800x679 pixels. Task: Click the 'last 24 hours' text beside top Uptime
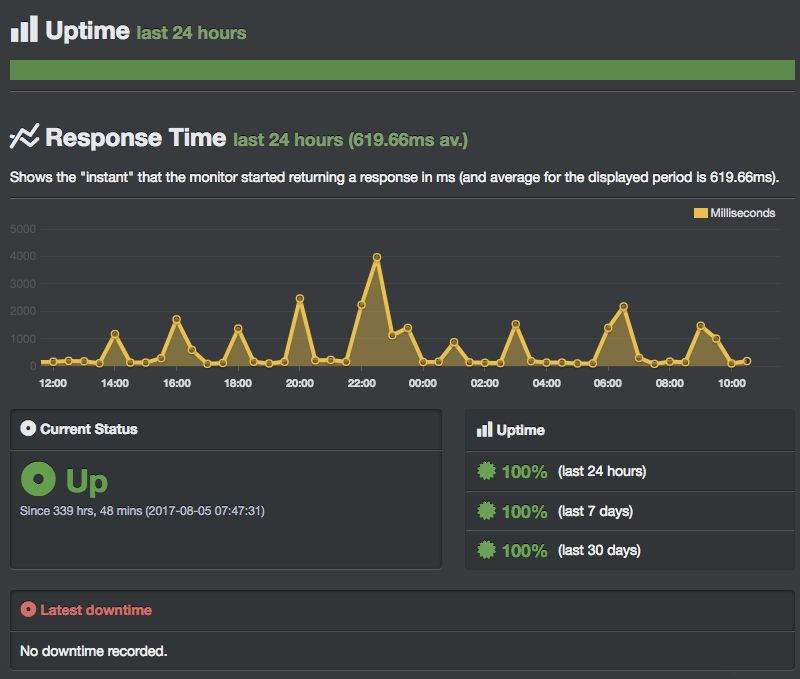191,33
